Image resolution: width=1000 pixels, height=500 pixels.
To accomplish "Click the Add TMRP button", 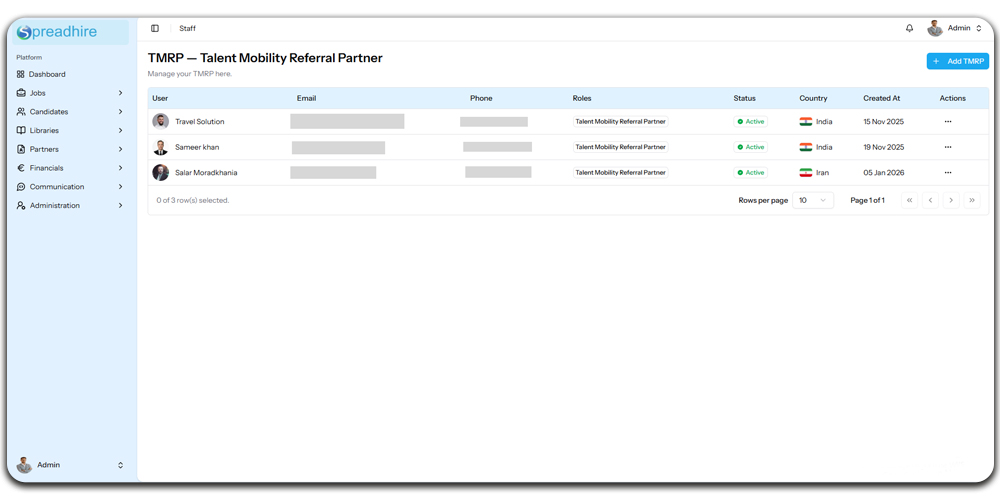I will (x=957, y=61).
